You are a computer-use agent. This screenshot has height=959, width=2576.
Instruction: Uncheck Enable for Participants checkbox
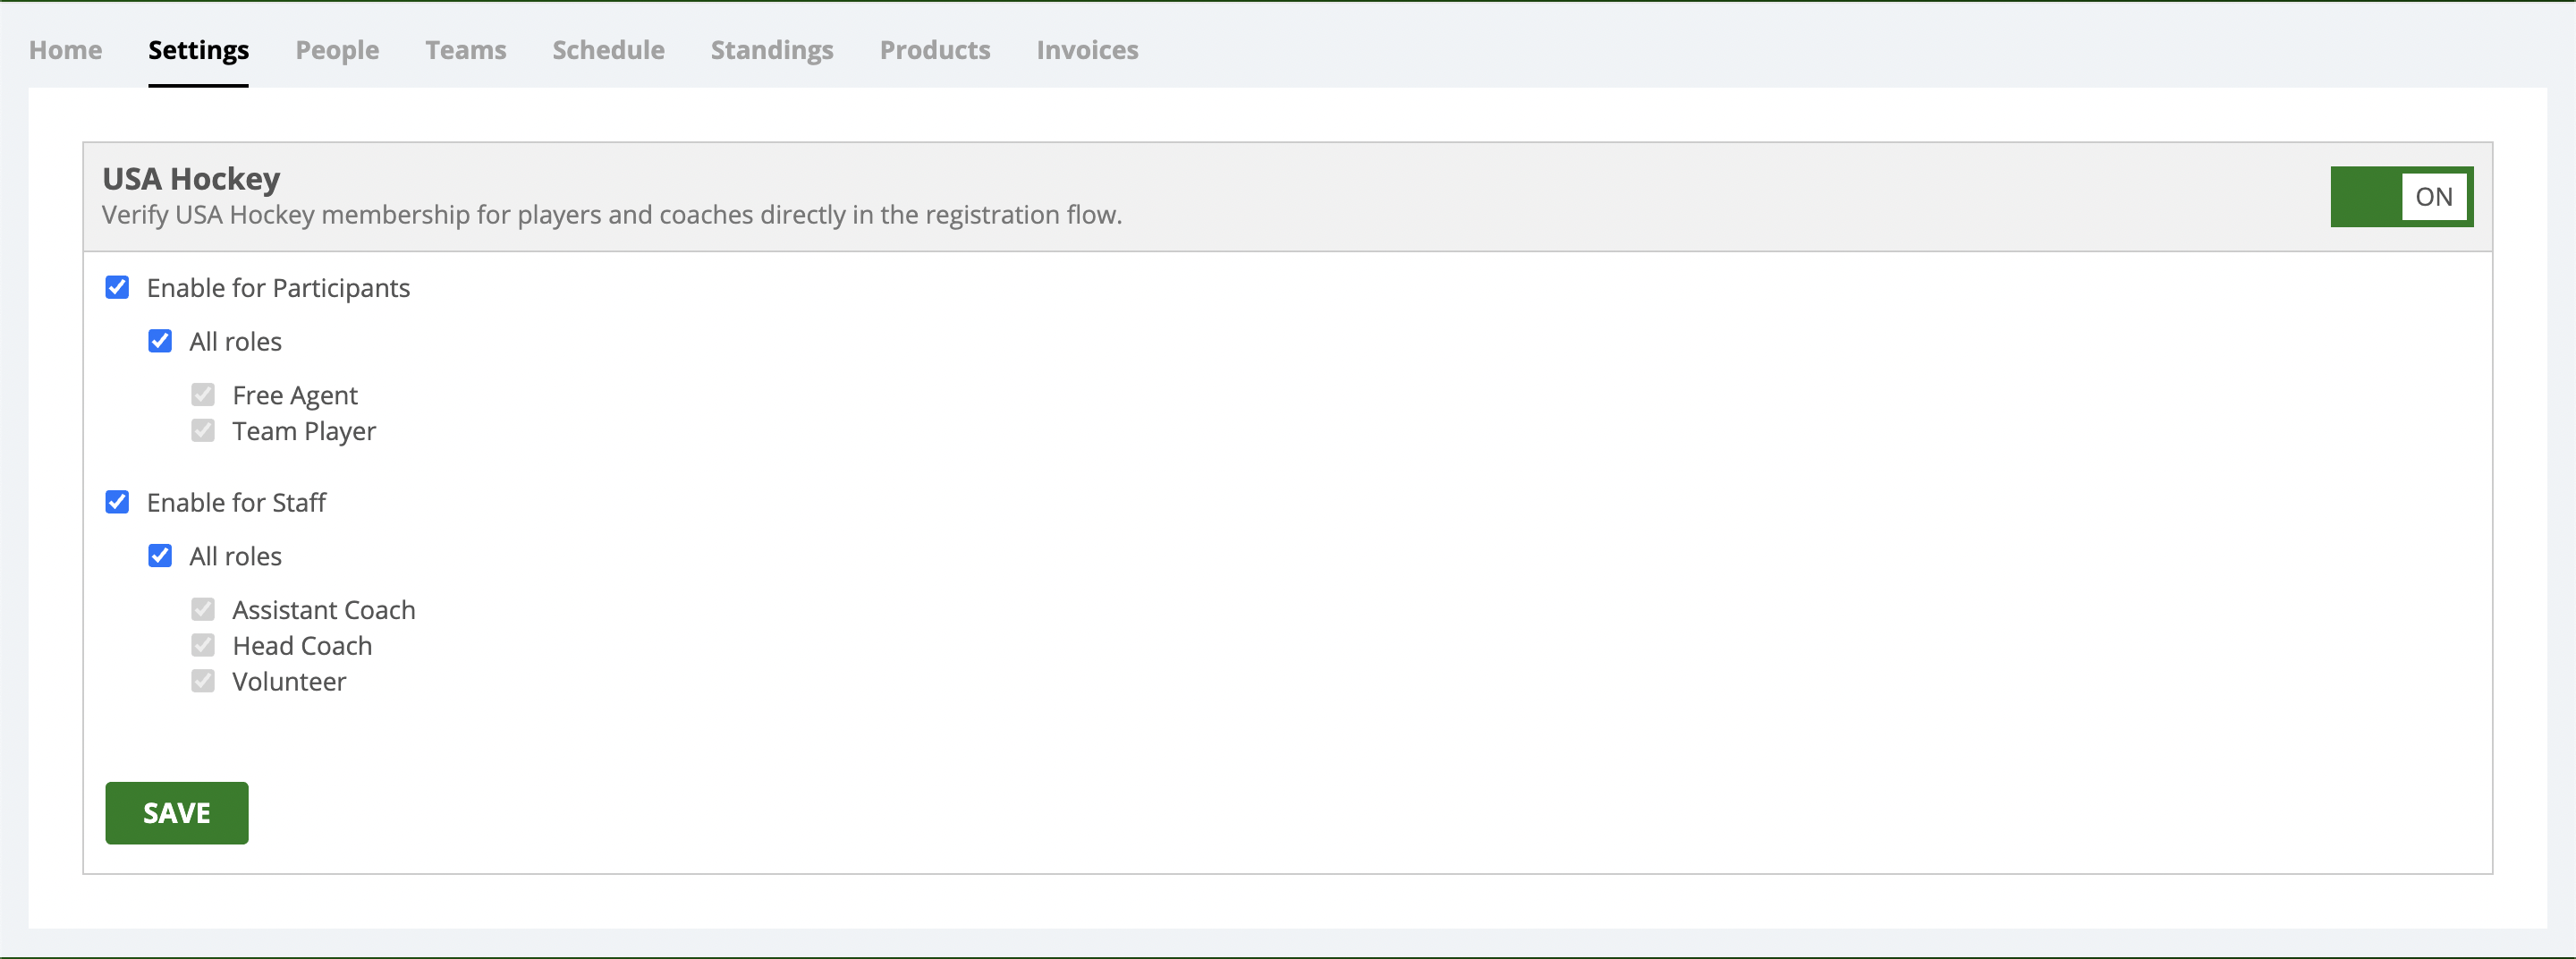click(x=117, y=288)
